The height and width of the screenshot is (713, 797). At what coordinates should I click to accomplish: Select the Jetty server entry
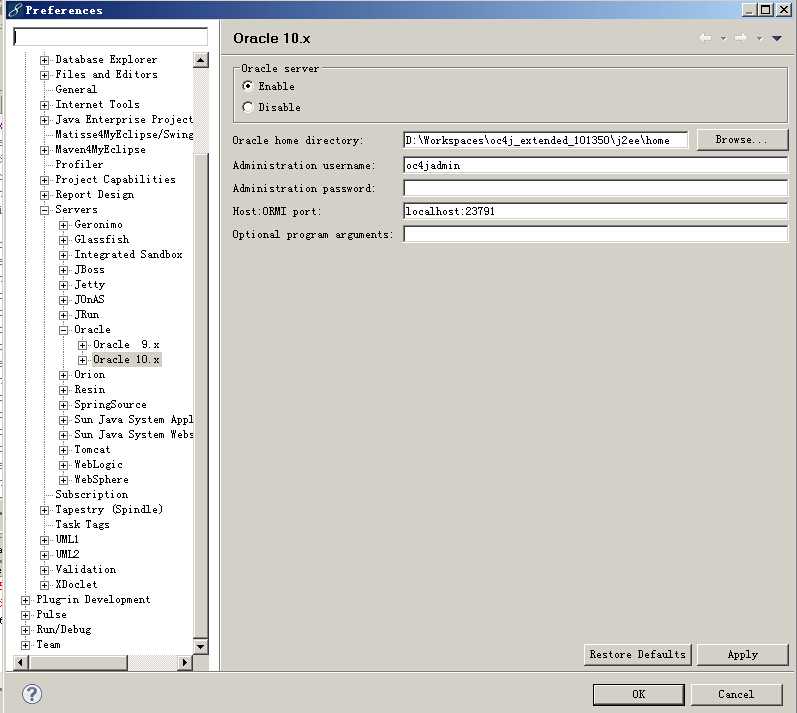click(x=89, y=285)
